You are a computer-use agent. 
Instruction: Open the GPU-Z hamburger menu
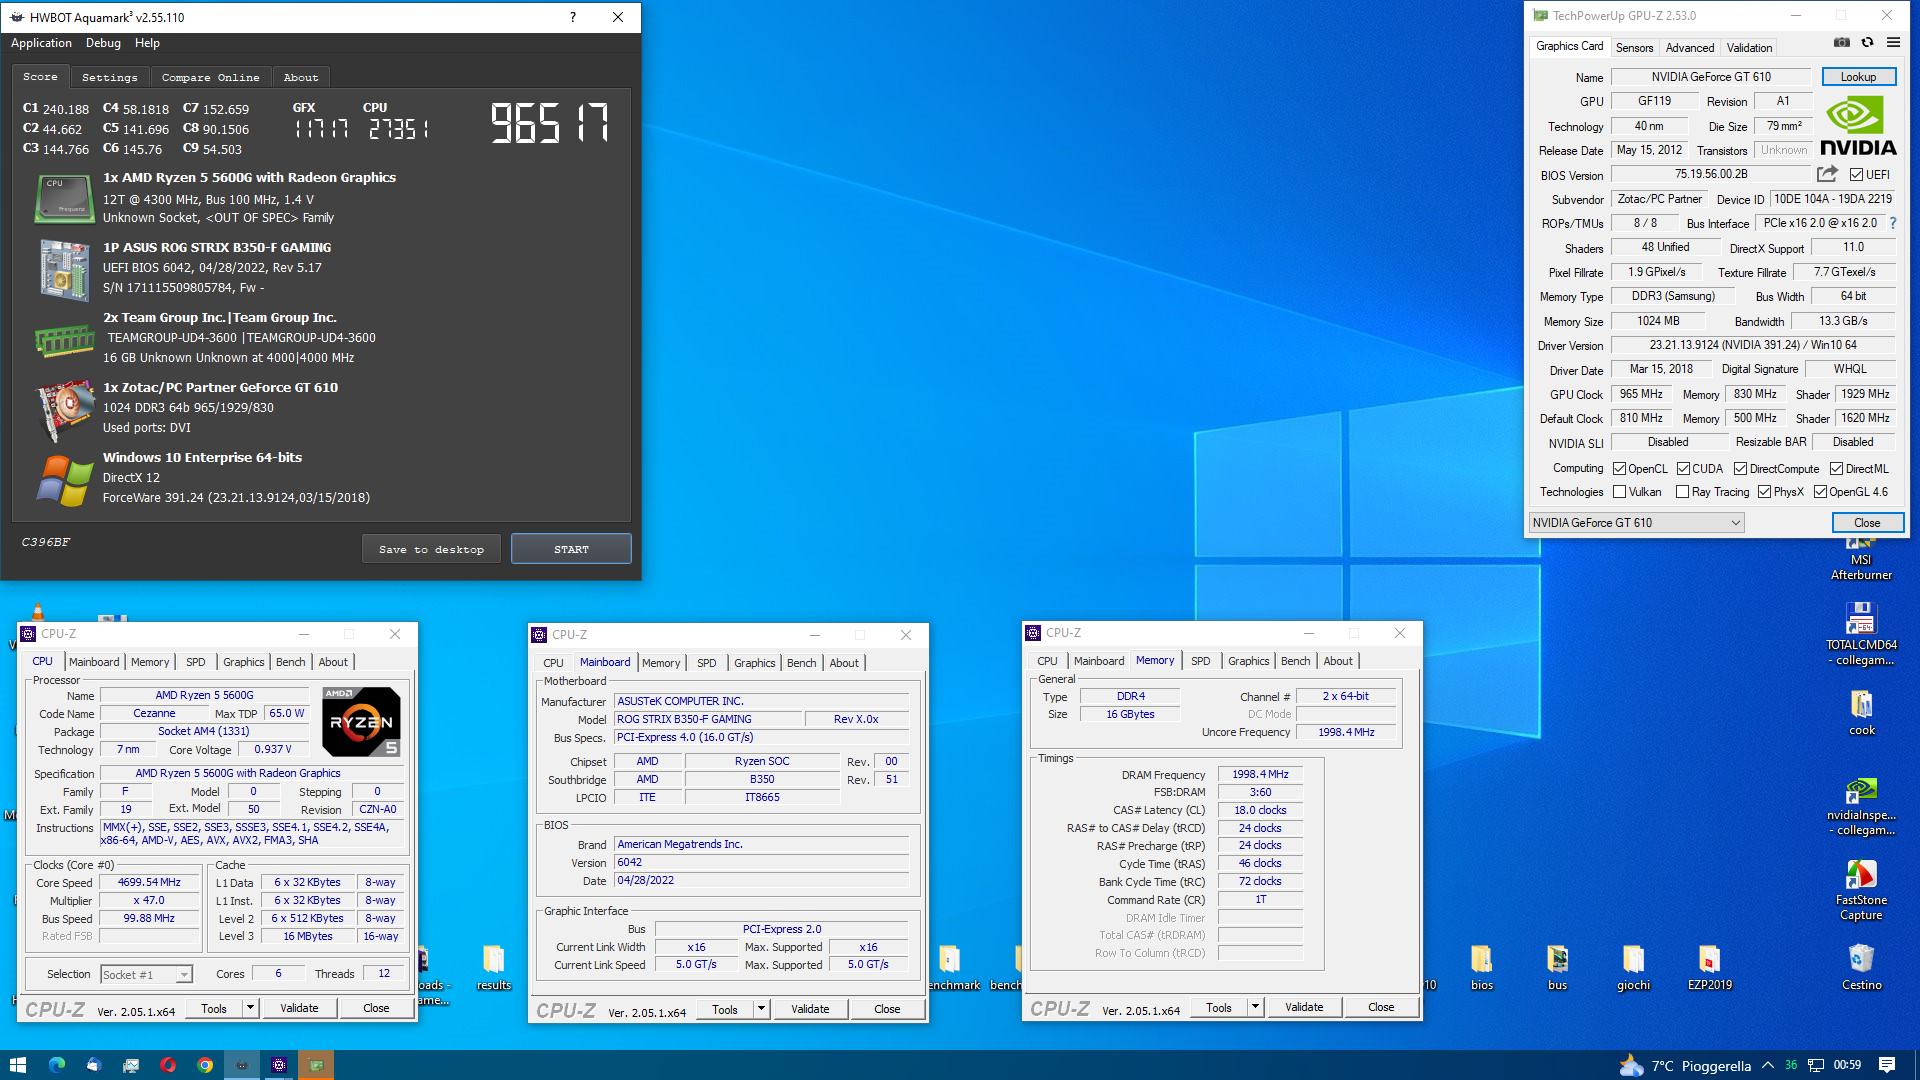1893,43
